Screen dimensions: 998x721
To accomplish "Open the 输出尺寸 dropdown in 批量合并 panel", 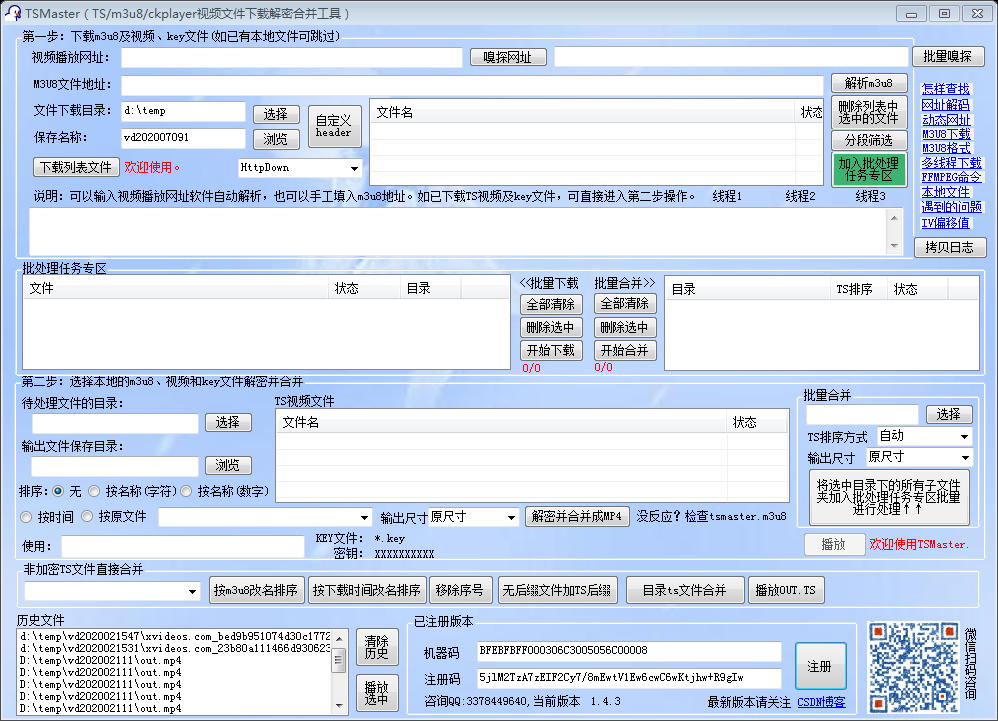I will coord(964,458).
